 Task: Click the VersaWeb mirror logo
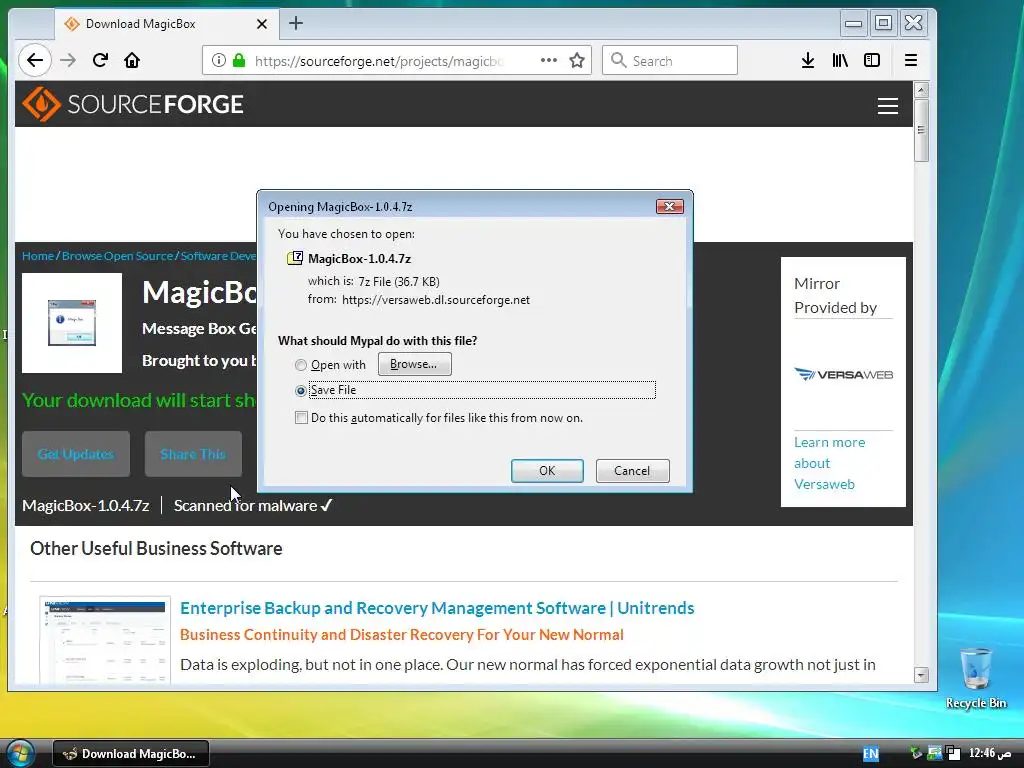pyautogui.click(x=843, y=374)
